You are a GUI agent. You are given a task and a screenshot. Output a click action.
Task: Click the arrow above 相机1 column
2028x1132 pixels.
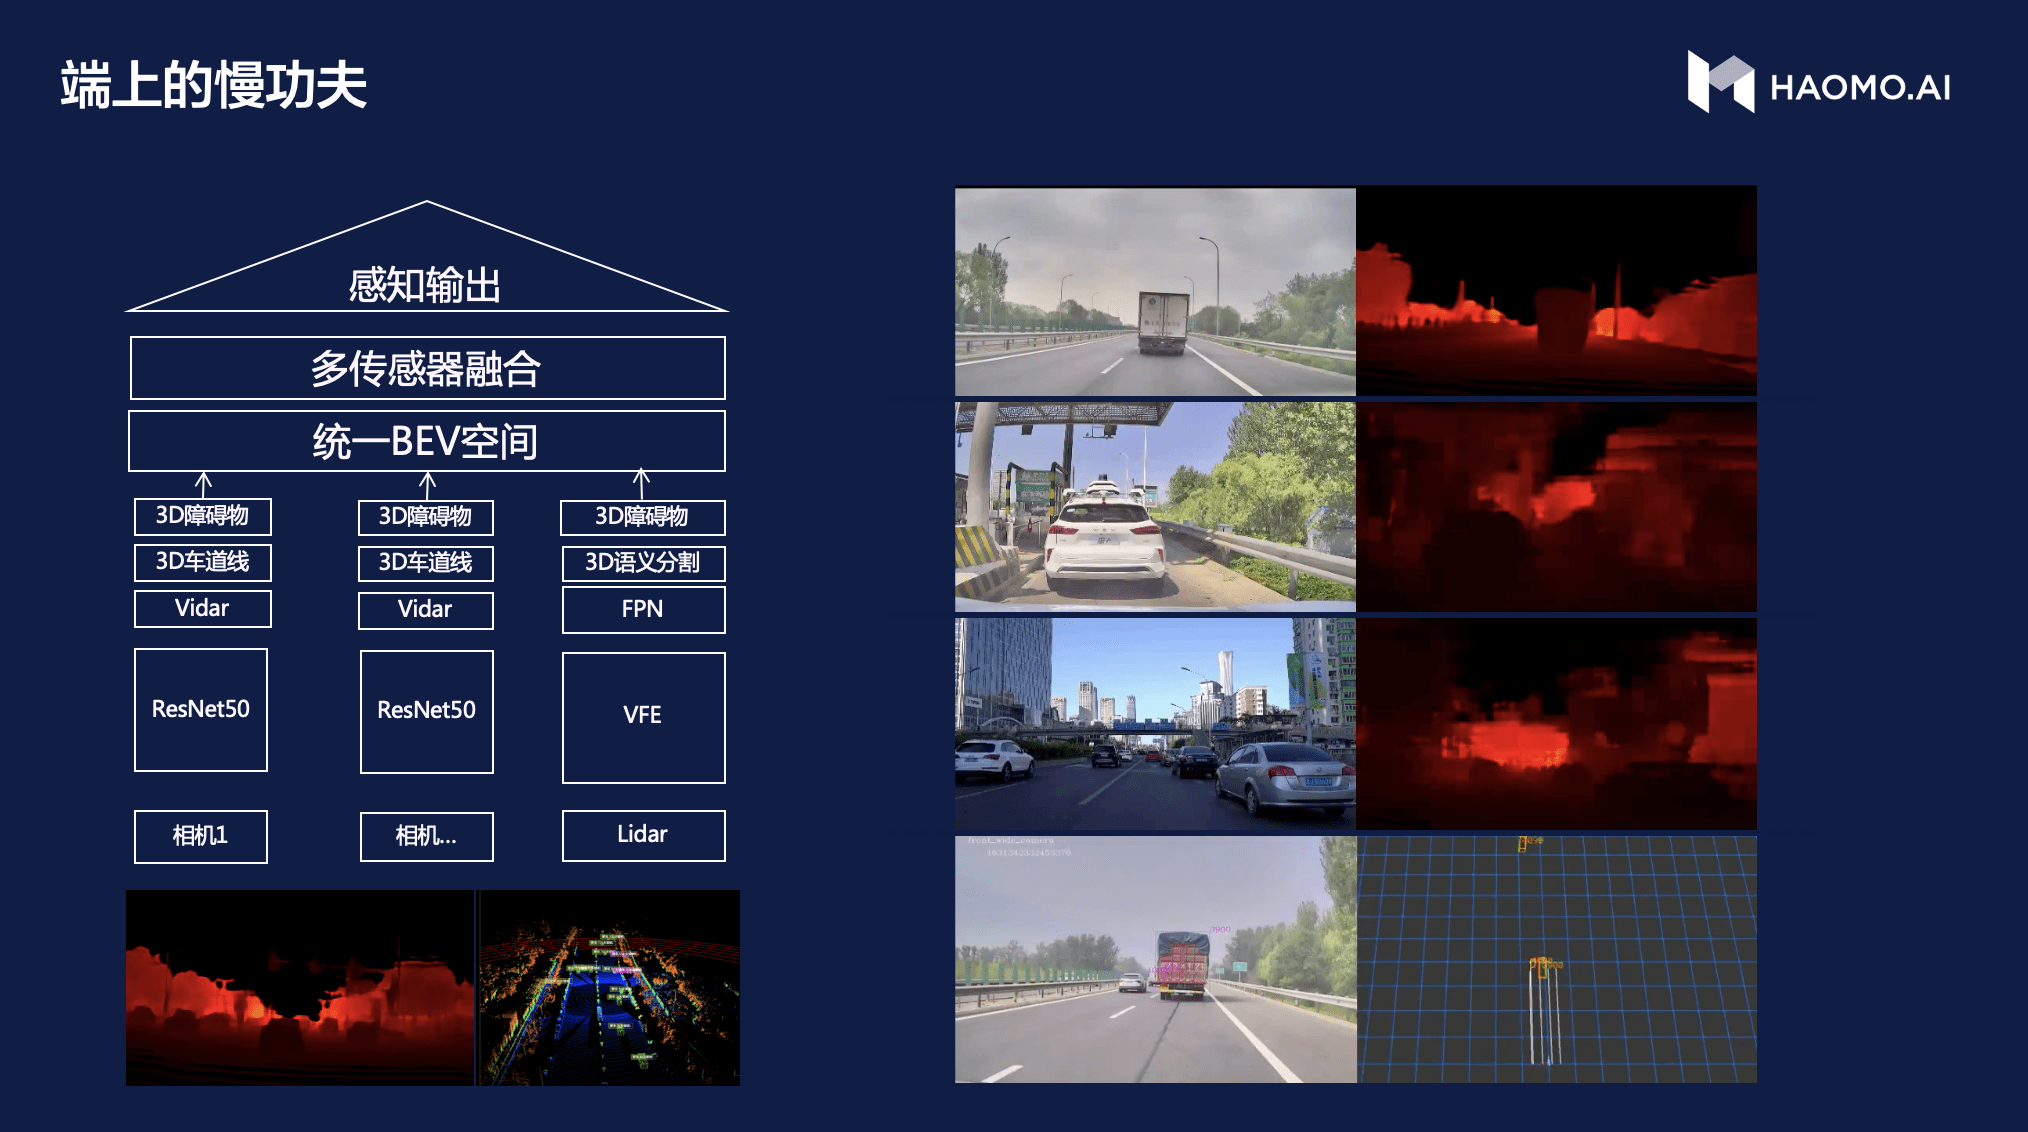[203, 484]
